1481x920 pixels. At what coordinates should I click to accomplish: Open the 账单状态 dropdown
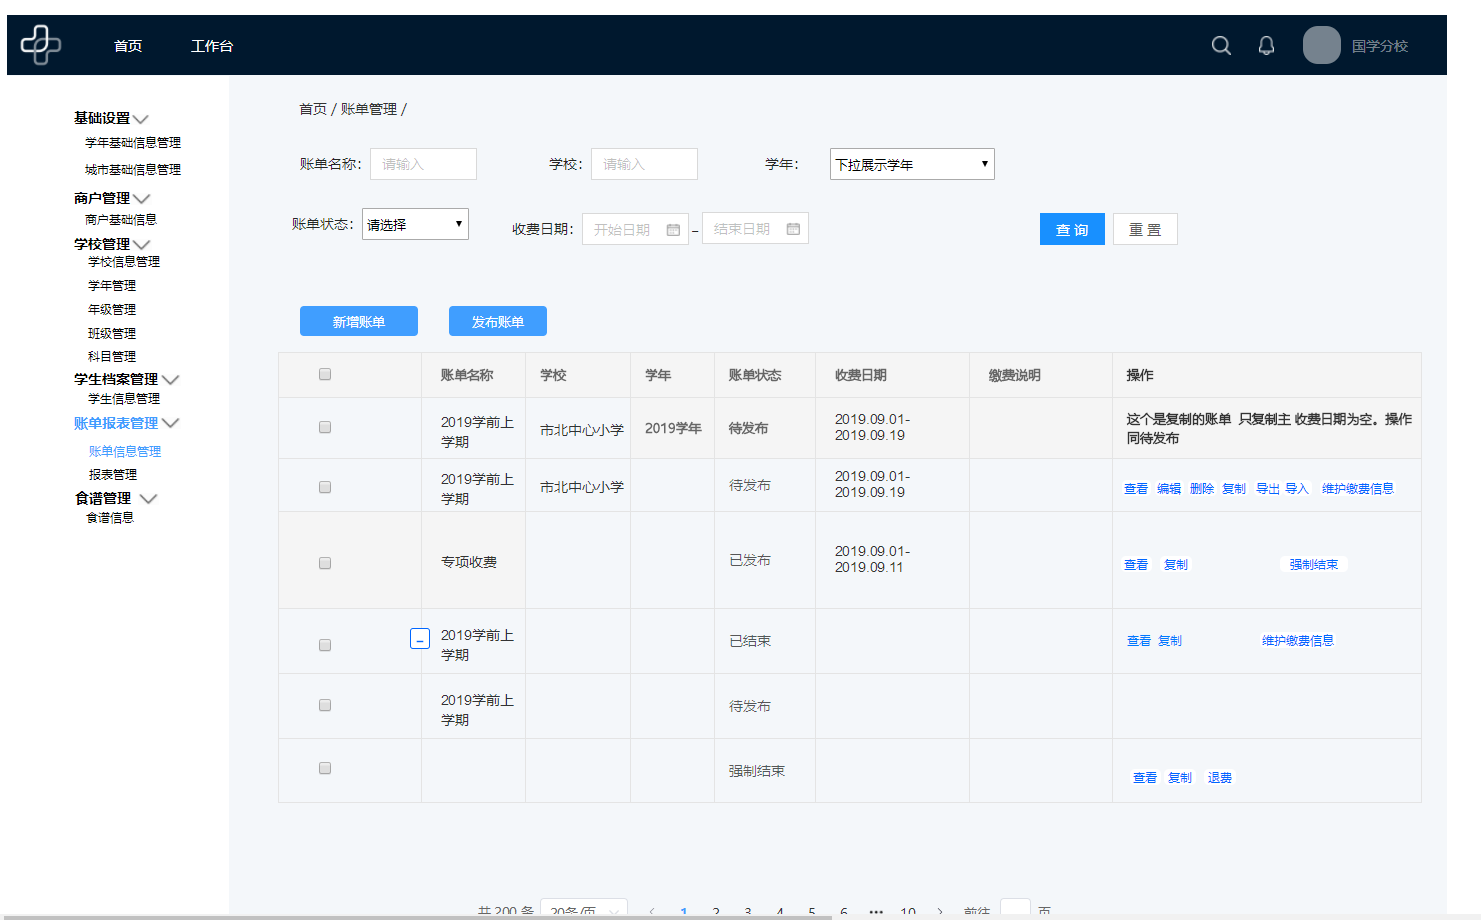pyautogui.click(x=415, y=224)
